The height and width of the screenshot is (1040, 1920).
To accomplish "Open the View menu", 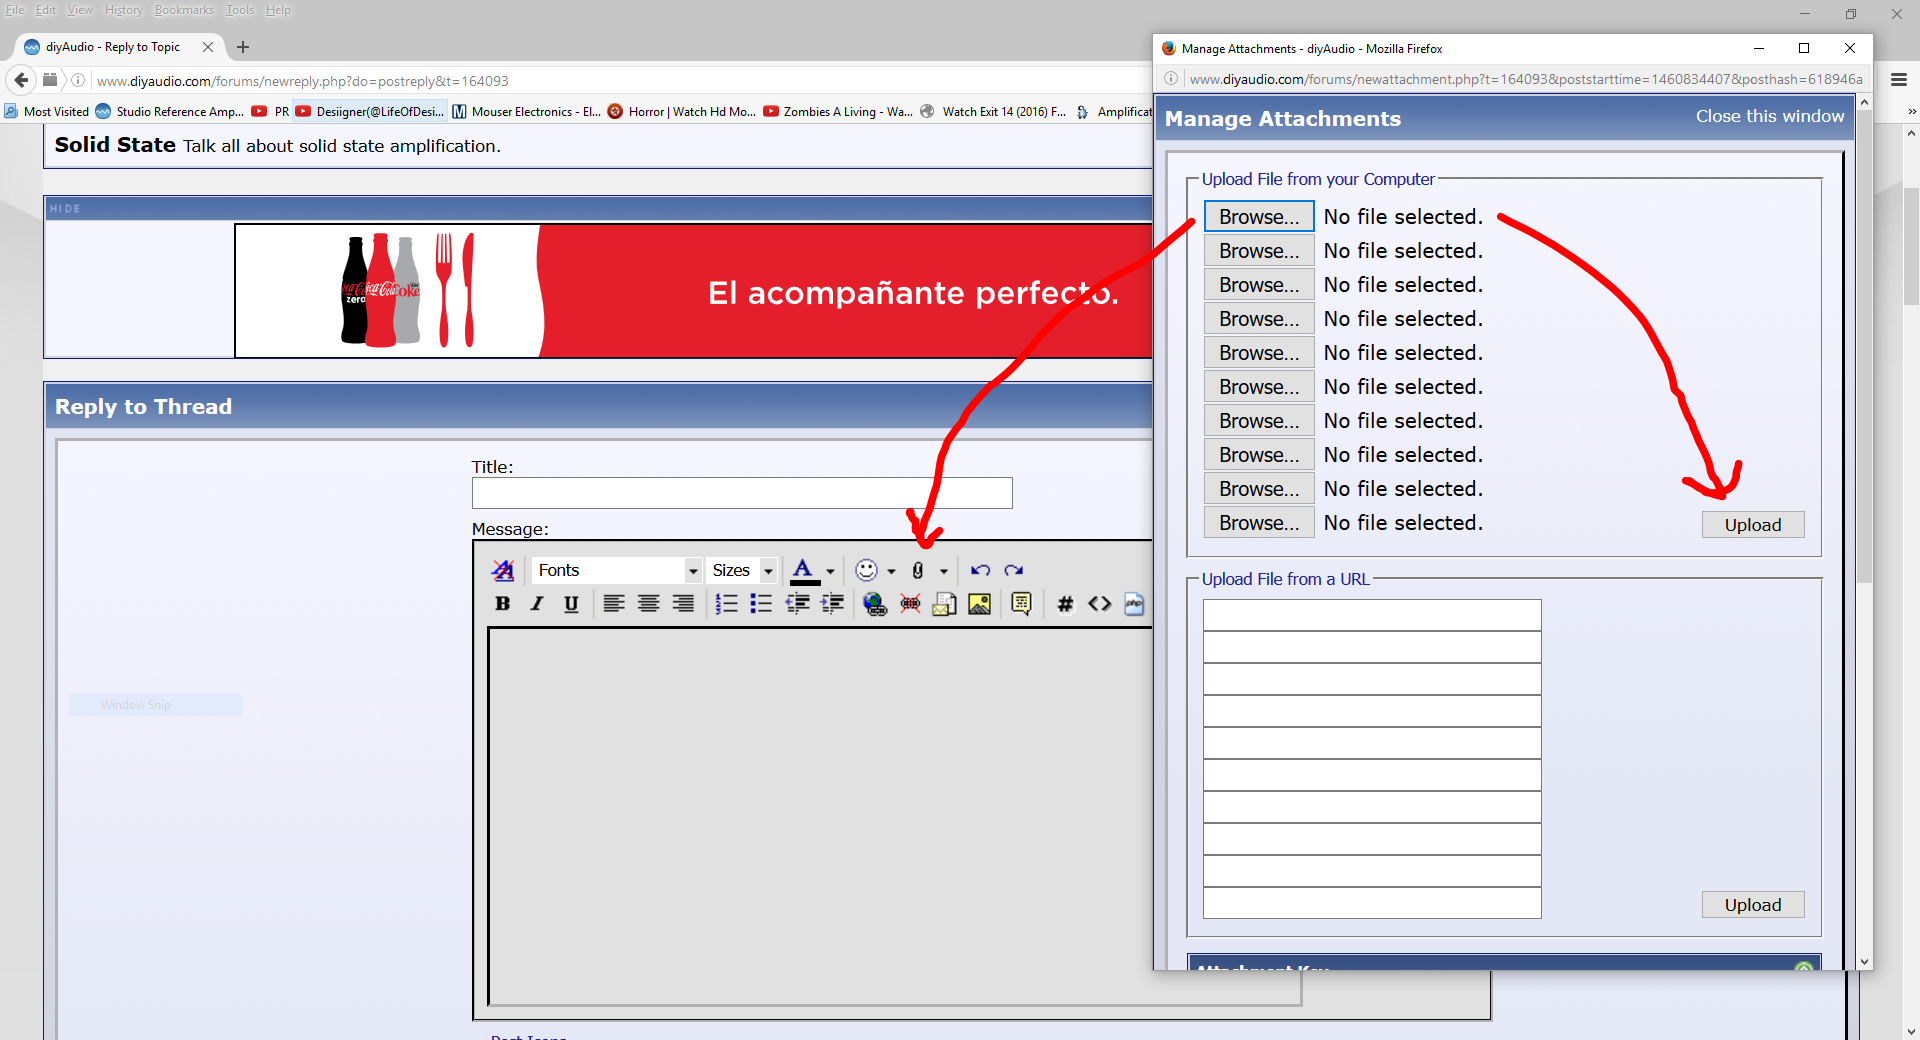I will coord(80,10).
